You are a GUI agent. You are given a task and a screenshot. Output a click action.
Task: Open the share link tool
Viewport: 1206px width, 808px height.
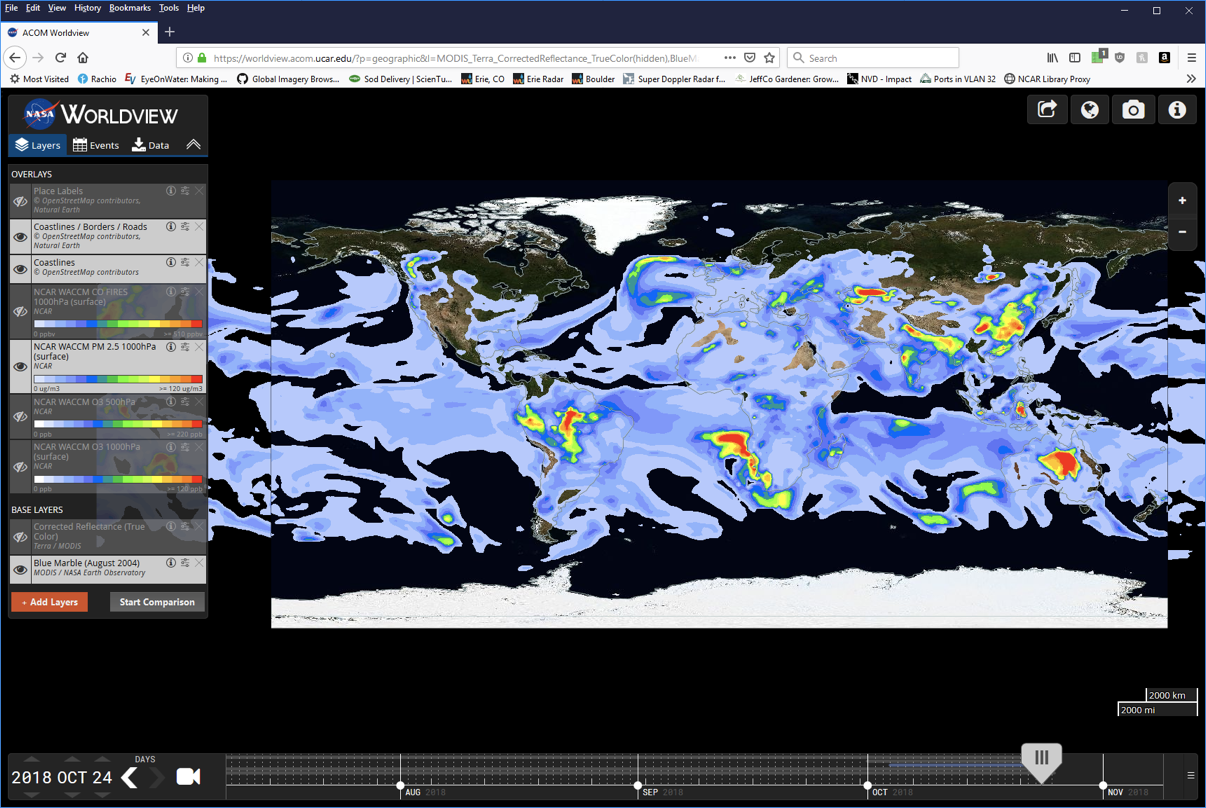(x=1047, y=110)
